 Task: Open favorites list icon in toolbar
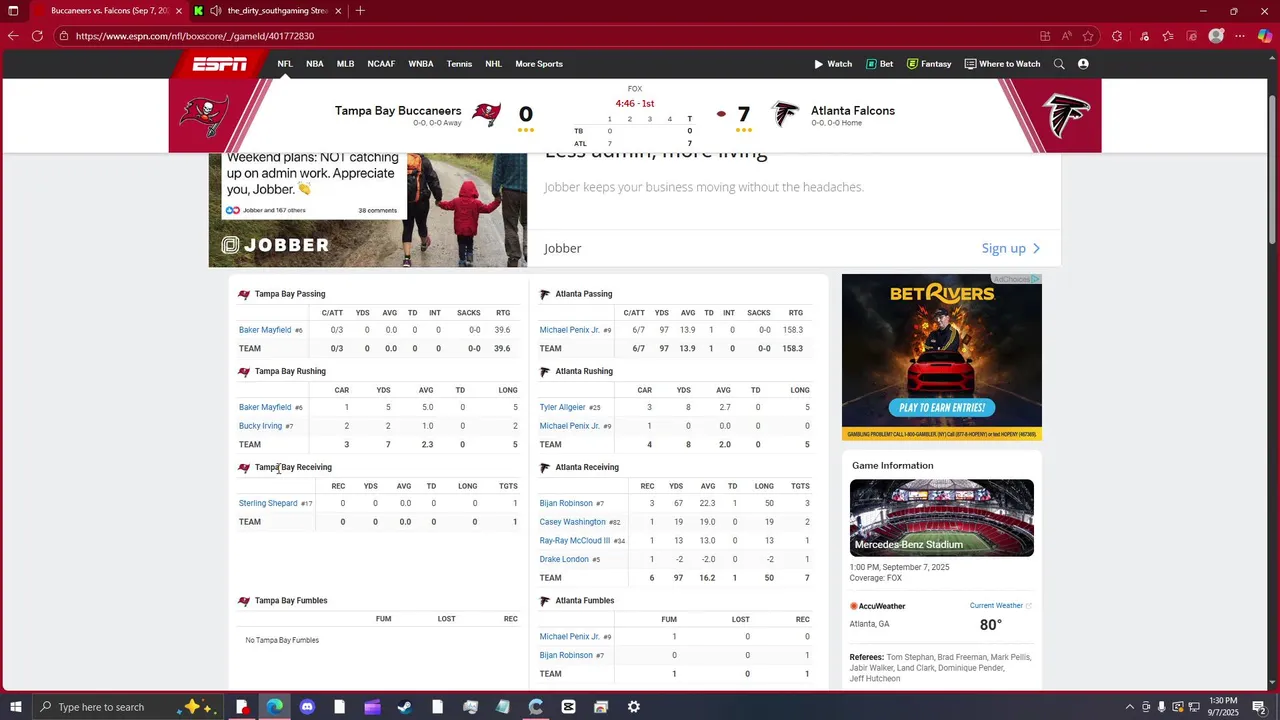point(1168,36)
